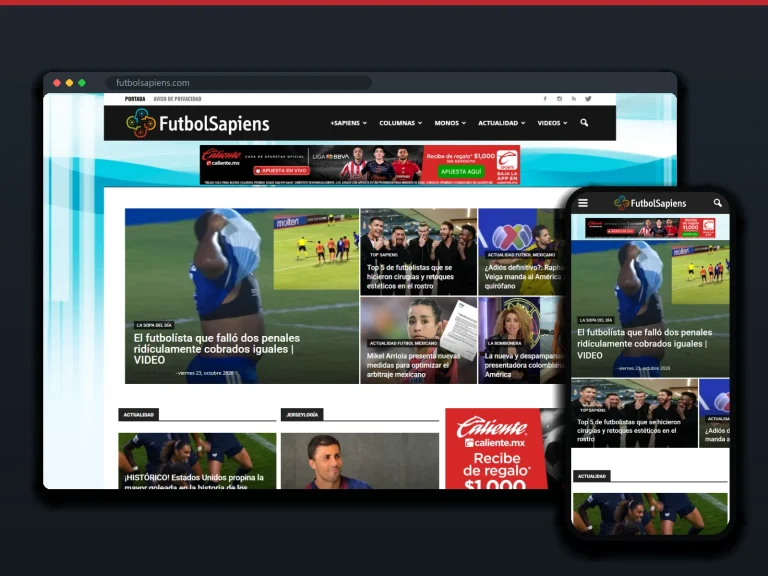Click the search magnifier in the desktop navbar
The width and height of the screenshot is (768, 576).
pos(584,123)
